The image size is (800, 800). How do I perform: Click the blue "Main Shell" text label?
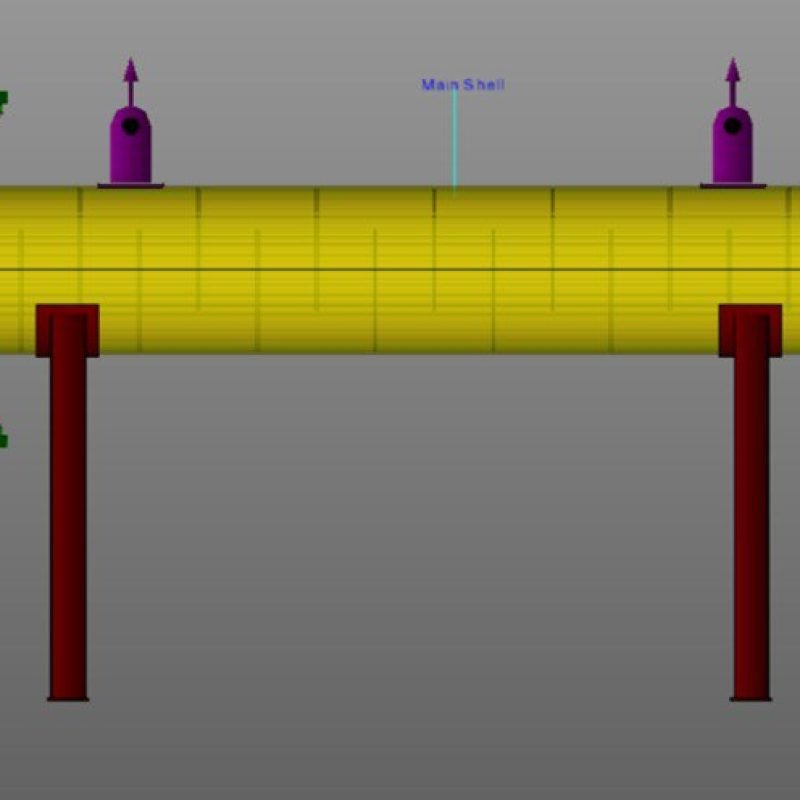point(463,85)
